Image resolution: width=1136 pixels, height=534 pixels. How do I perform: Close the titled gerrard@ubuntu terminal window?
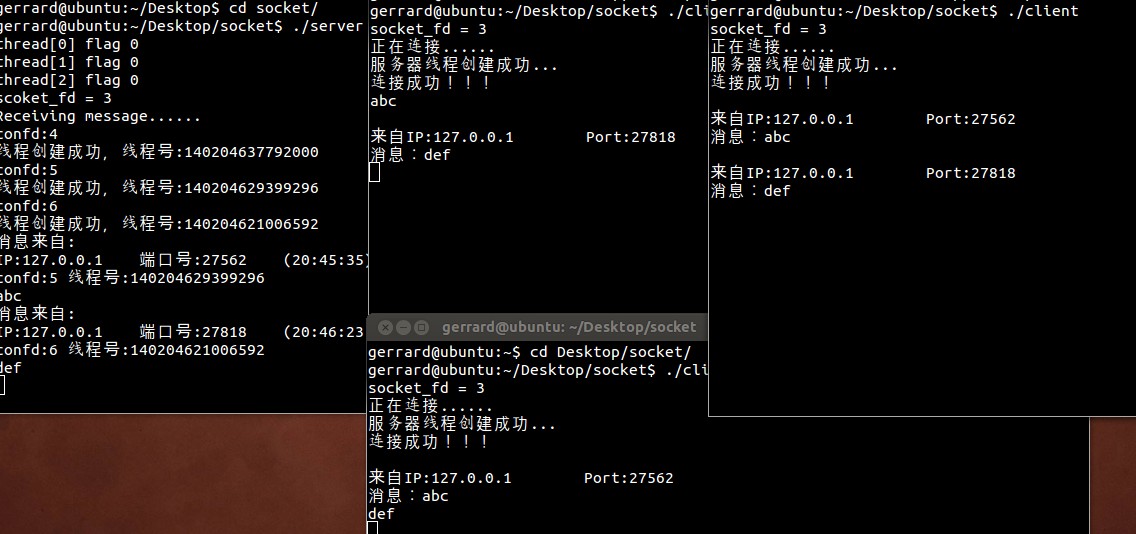[385, 328]
